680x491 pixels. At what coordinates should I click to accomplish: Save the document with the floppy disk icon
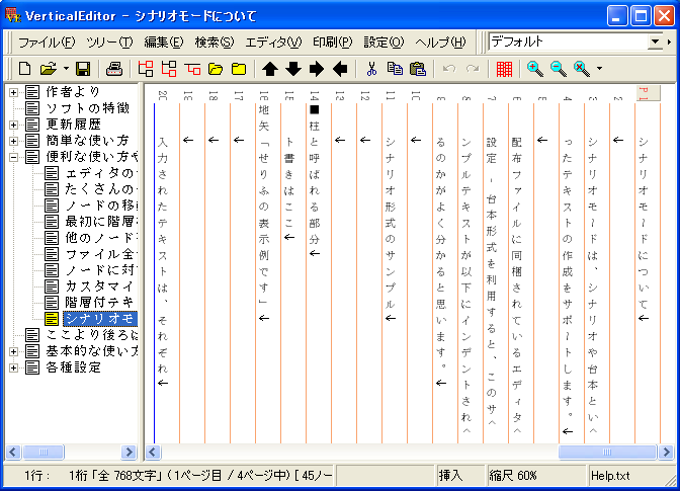tap(82, 69)
